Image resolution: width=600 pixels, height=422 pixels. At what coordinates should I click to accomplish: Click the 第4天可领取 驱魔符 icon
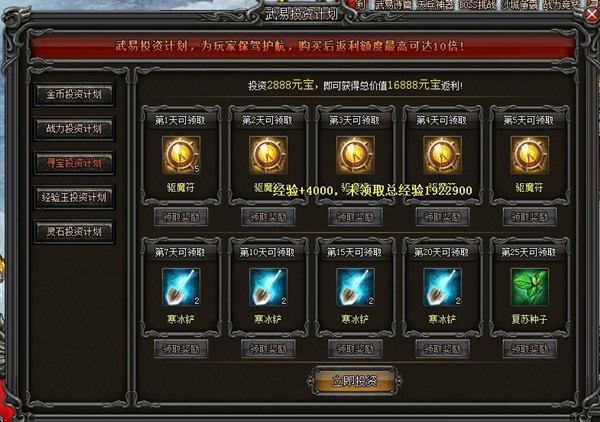tap(442, 155)
